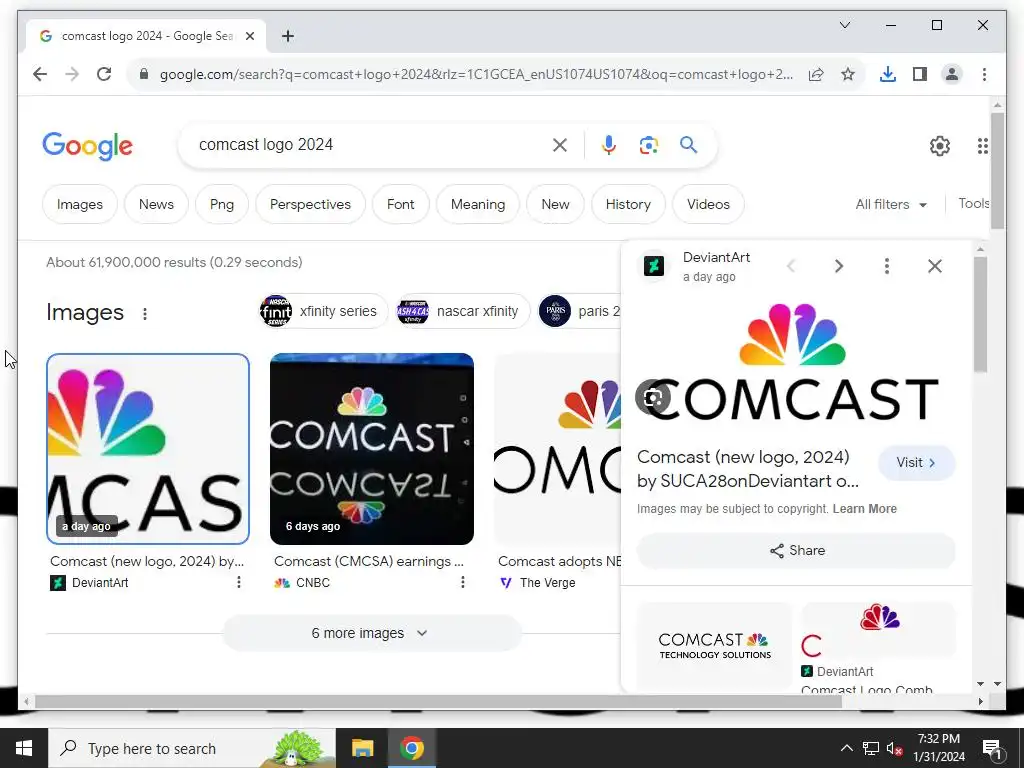Bookmark this page with the star icon
This screenshot has width=1024, height=768.
[848, 74]
